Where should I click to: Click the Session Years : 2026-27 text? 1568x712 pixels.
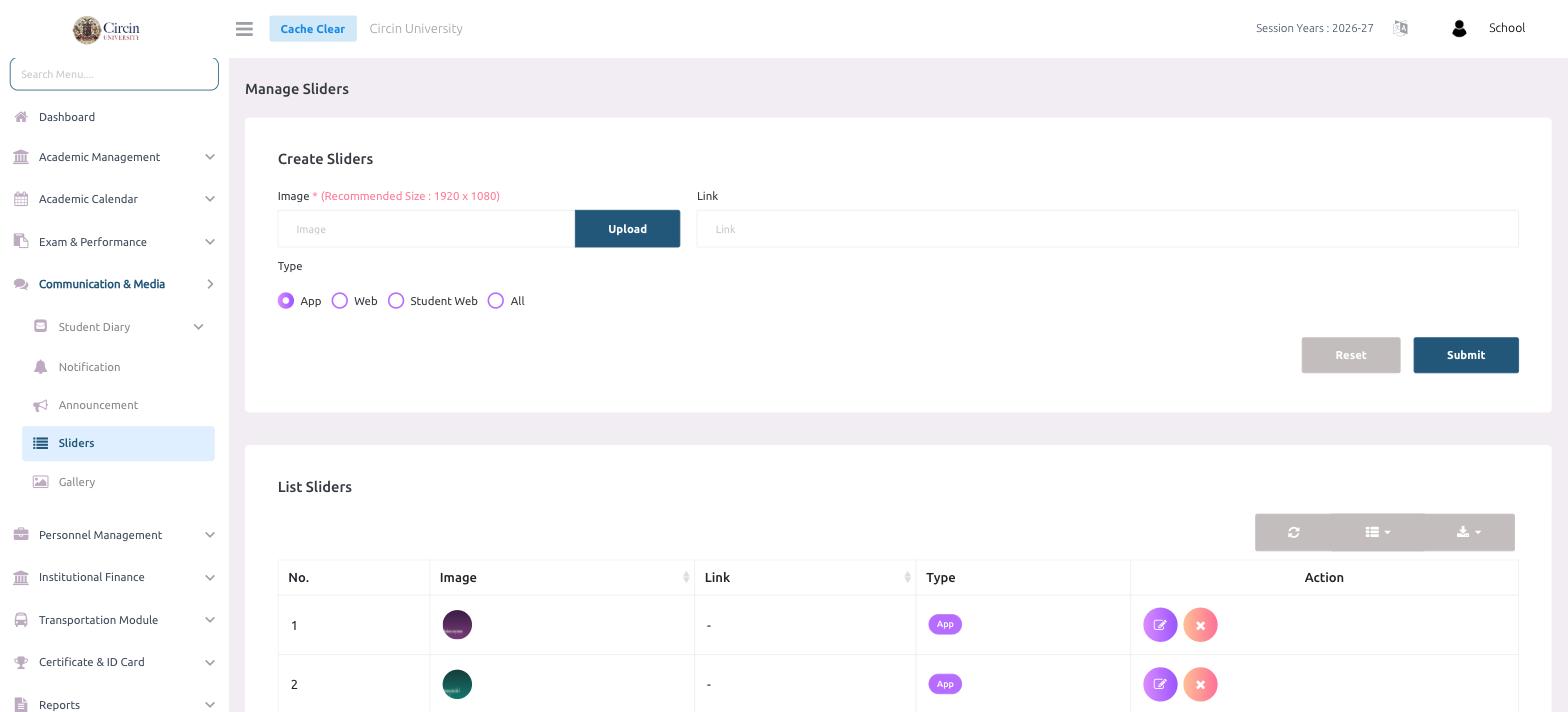click(x=1315, y=28)
